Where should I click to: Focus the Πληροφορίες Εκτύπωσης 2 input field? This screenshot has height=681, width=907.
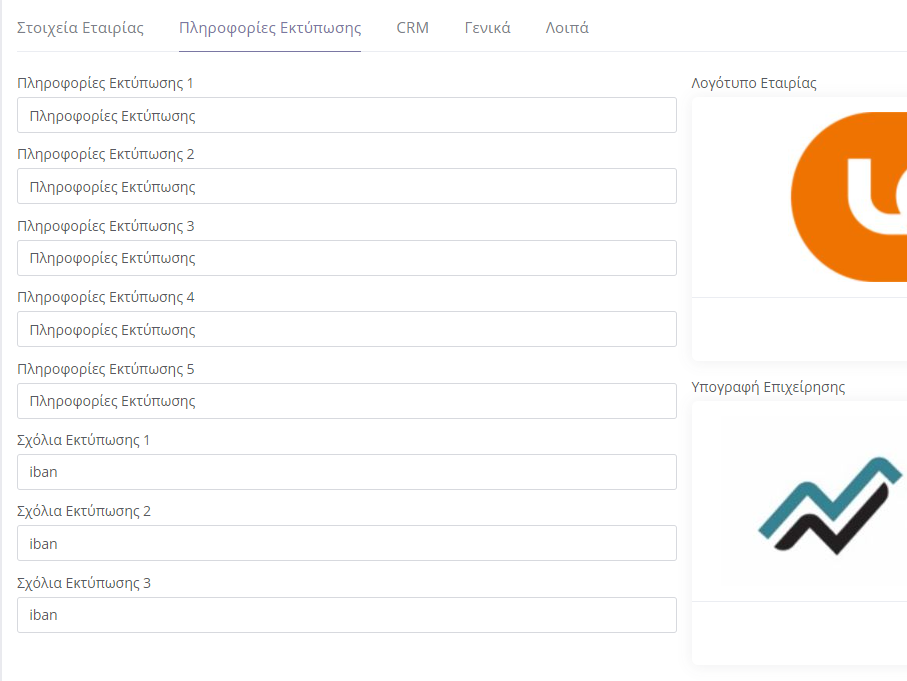[x=347, y=186]
